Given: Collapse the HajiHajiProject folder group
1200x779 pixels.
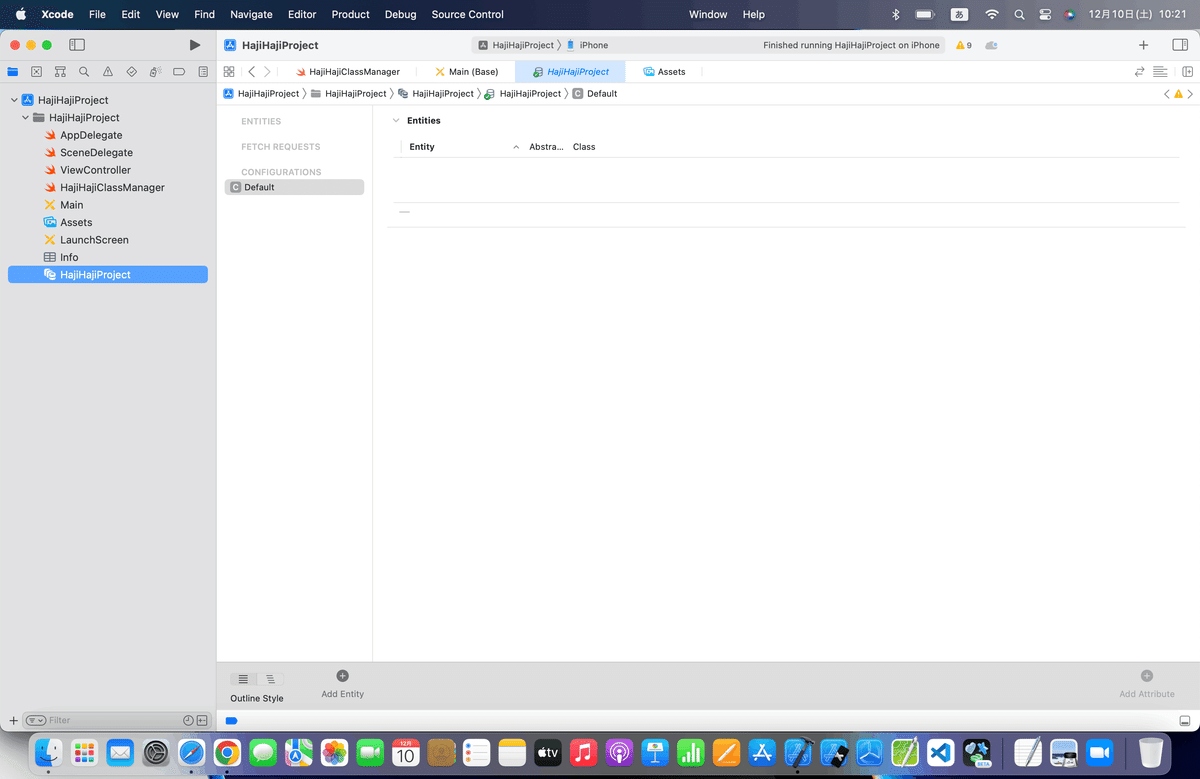Looking at the screenshot, I should pyautogui.click(x=25, y=118).
